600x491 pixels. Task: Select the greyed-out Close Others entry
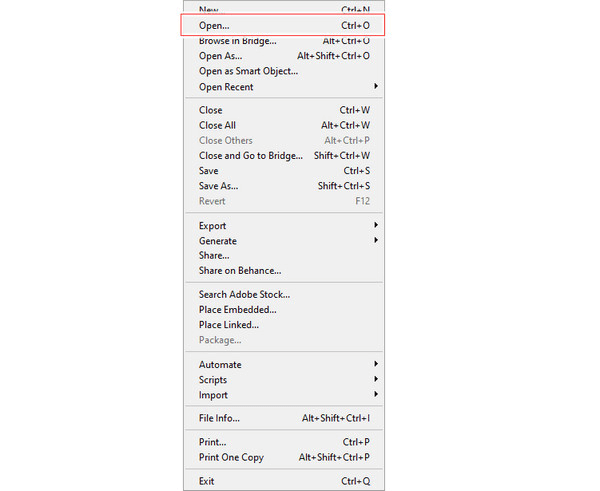point(284,141)
